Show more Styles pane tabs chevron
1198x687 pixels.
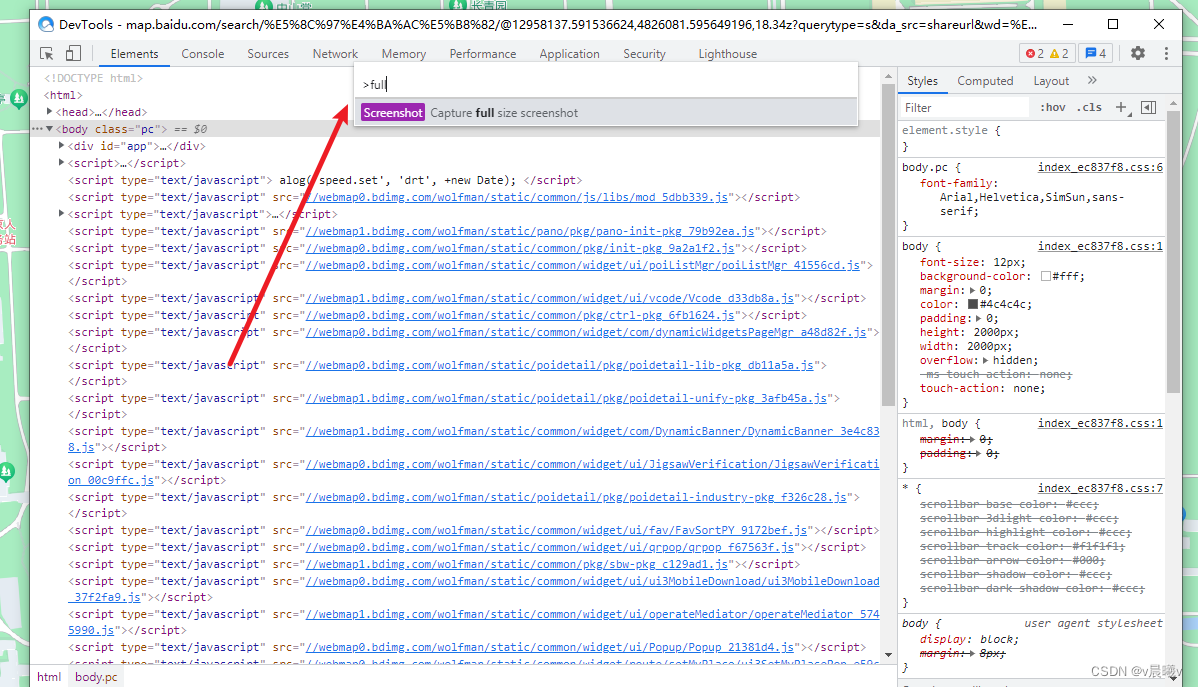tap(1092, 80)
